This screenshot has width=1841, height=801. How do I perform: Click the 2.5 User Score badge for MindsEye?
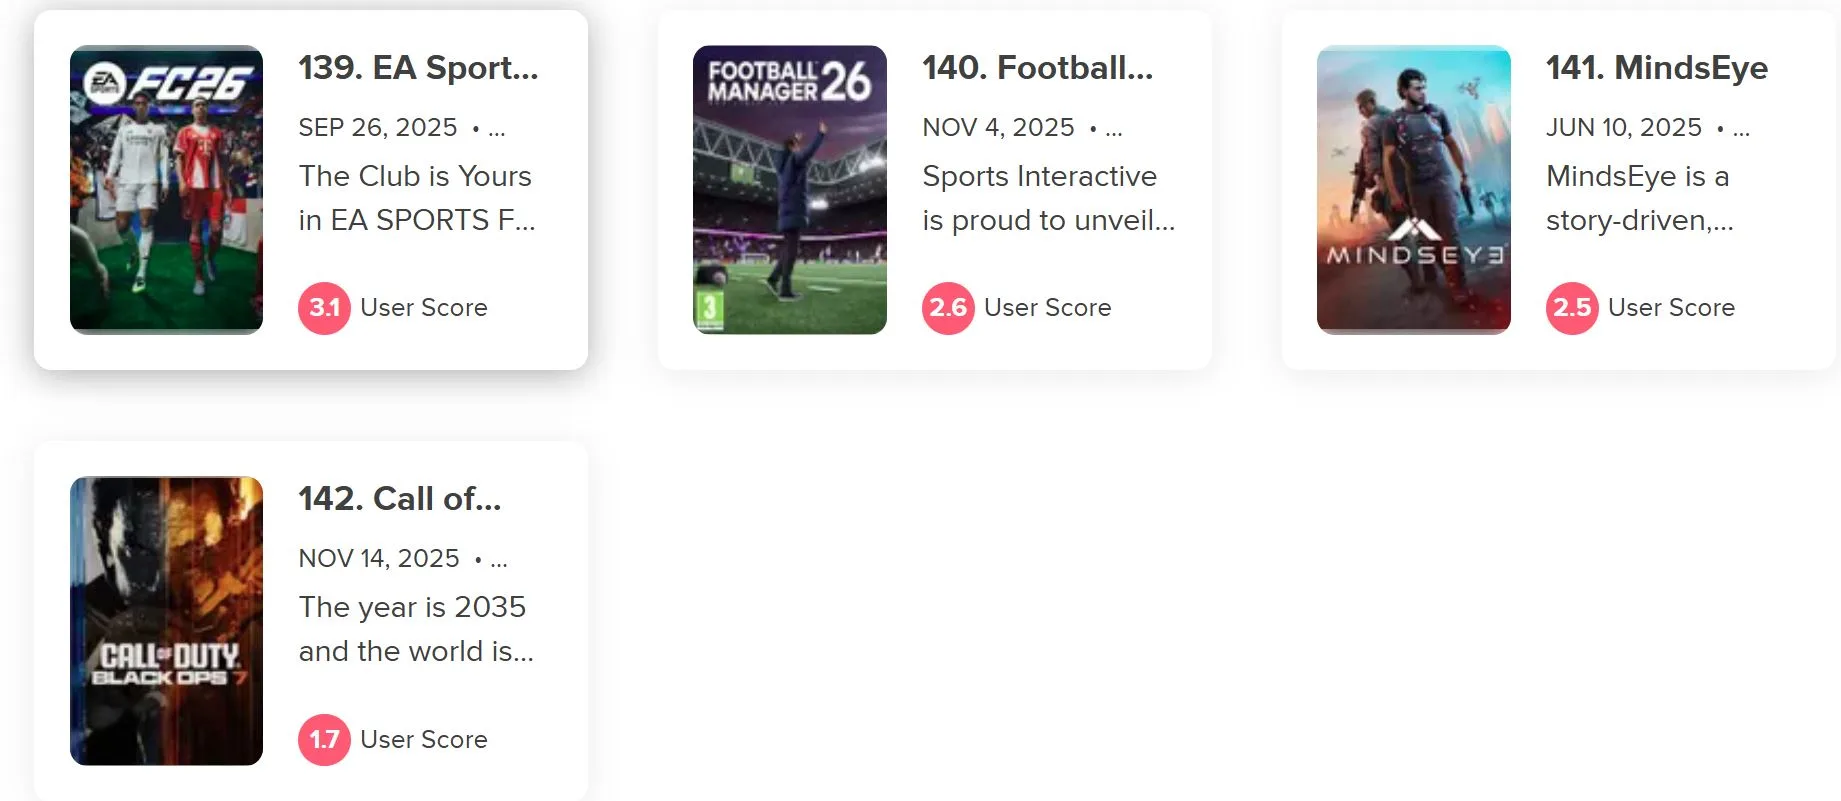(1572, 308)
